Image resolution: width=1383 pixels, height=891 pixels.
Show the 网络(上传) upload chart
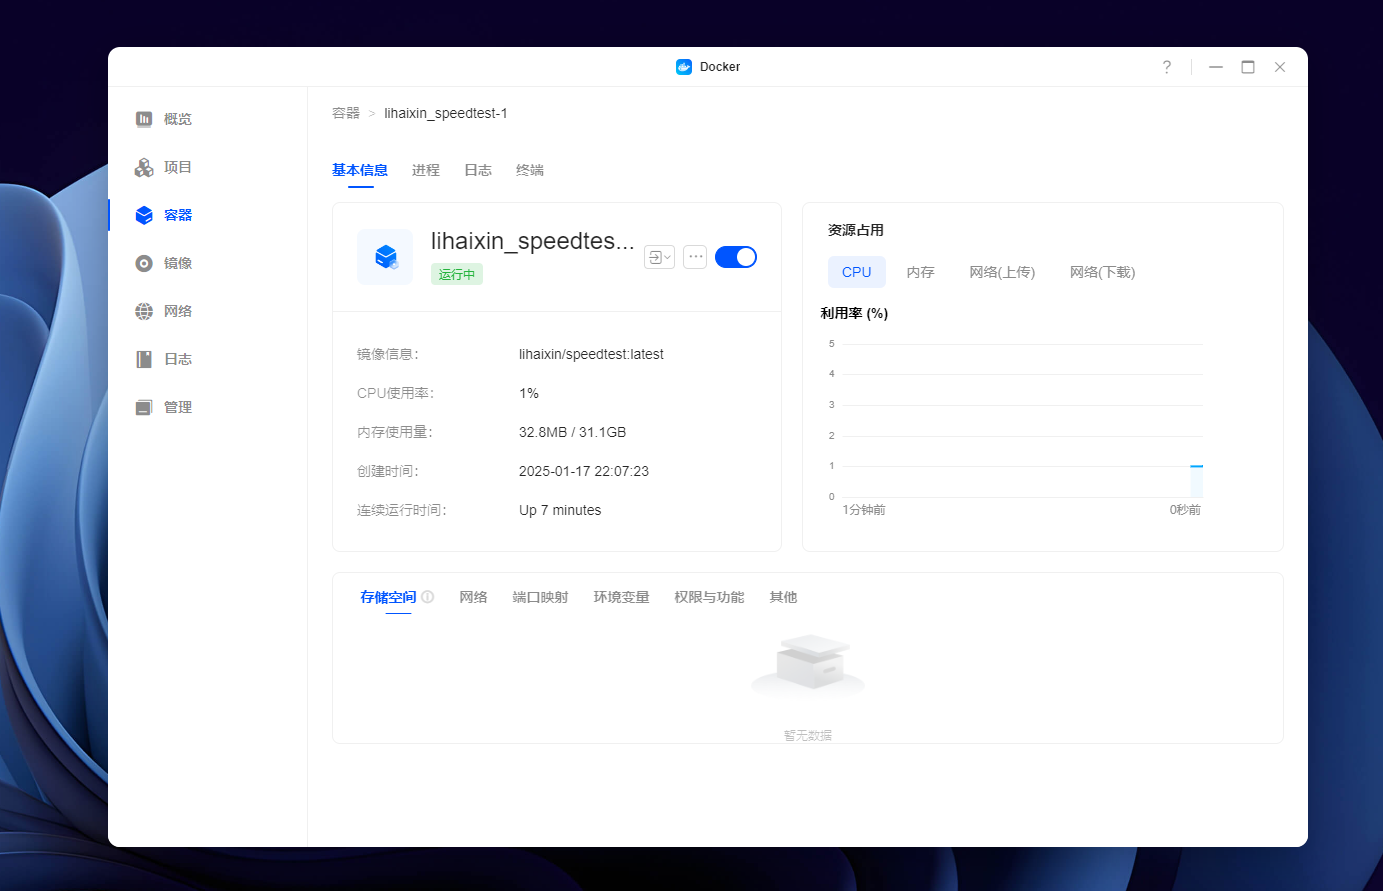point(1002,272)
